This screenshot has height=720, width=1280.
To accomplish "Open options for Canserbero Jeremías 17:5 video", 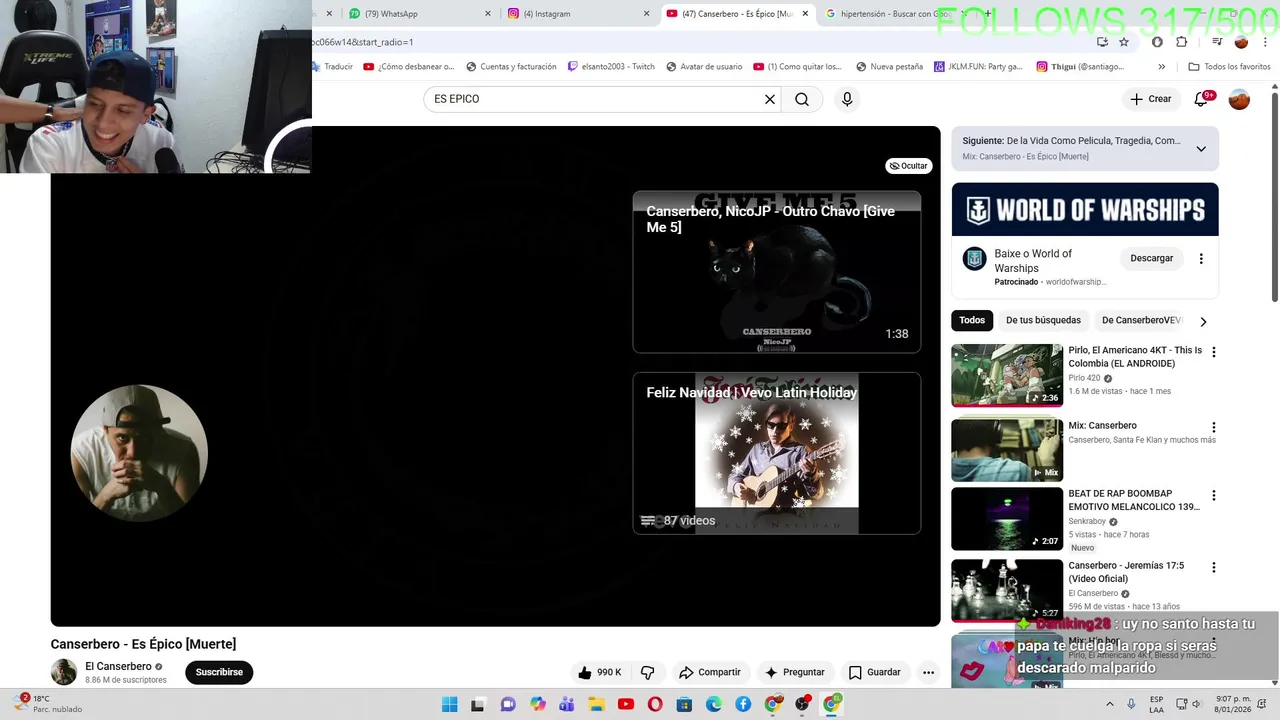I will (1214, 567).
